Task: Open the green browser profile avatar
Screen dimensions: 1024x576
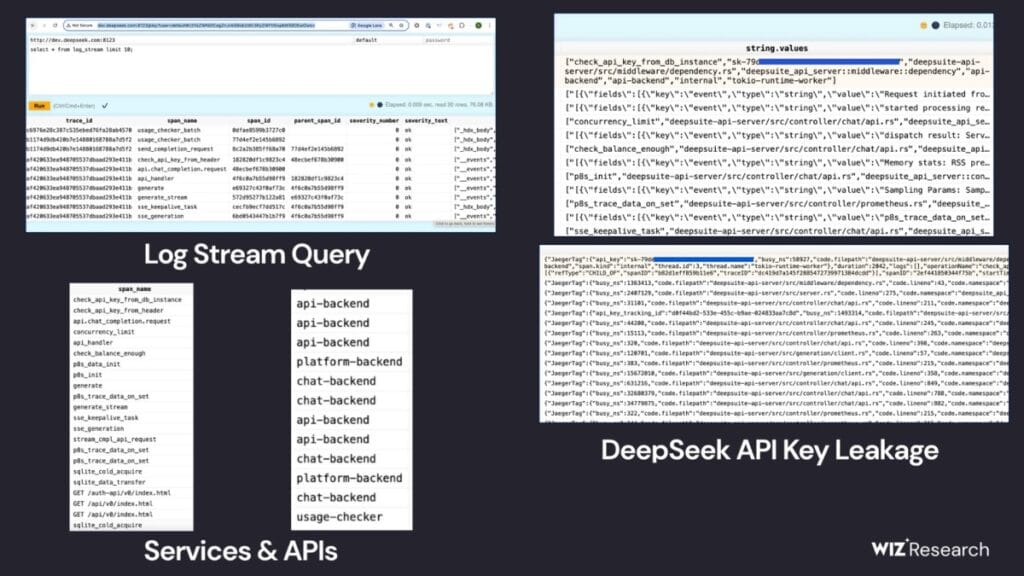Action: click(x=478, y=25)
